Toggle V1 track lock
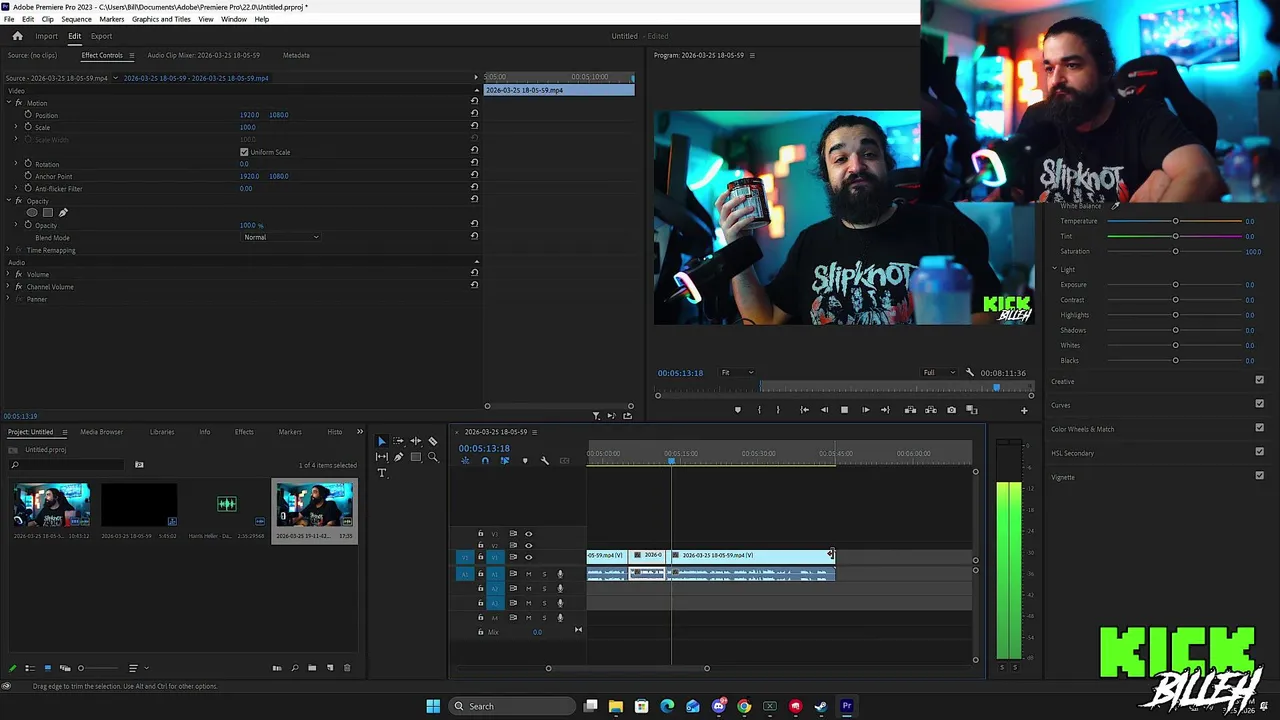This screenshot has height=720, width=1280. tap(480, 557)
